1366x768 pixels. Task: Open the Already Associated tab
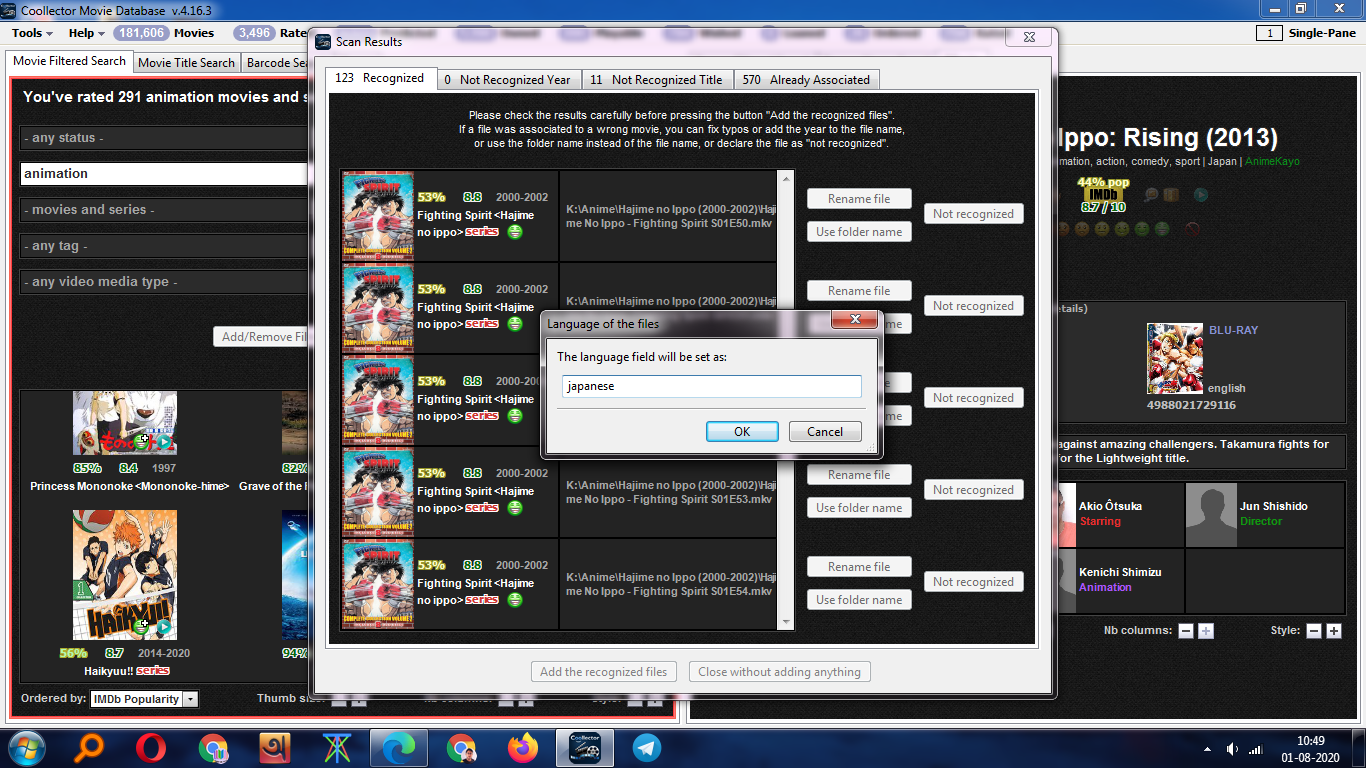click(807, 80)
